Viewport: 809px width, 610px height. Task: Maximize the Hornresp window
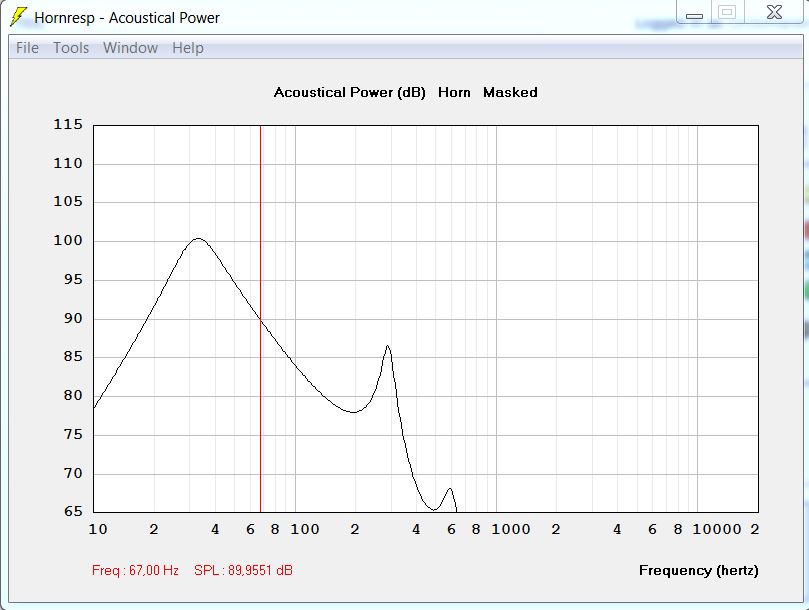[727, 12]
